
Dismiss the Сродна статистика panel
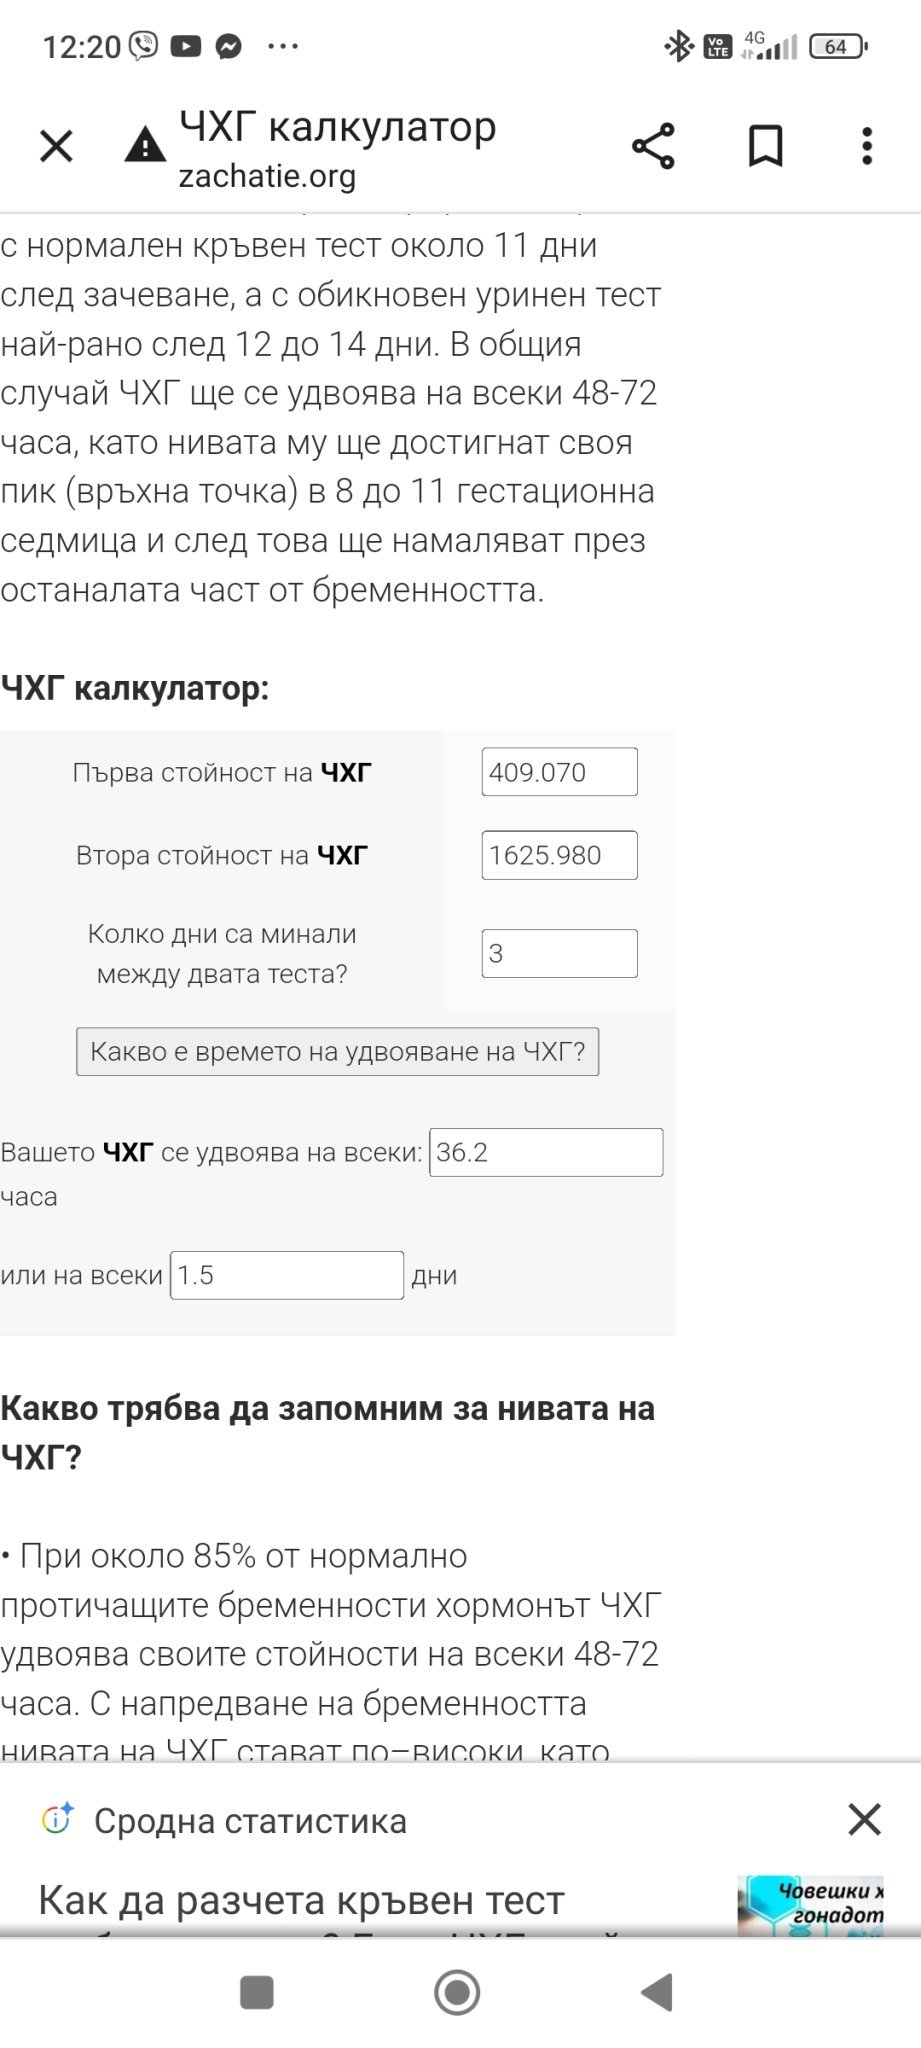pyautogui.click(x=864, y=1819)
